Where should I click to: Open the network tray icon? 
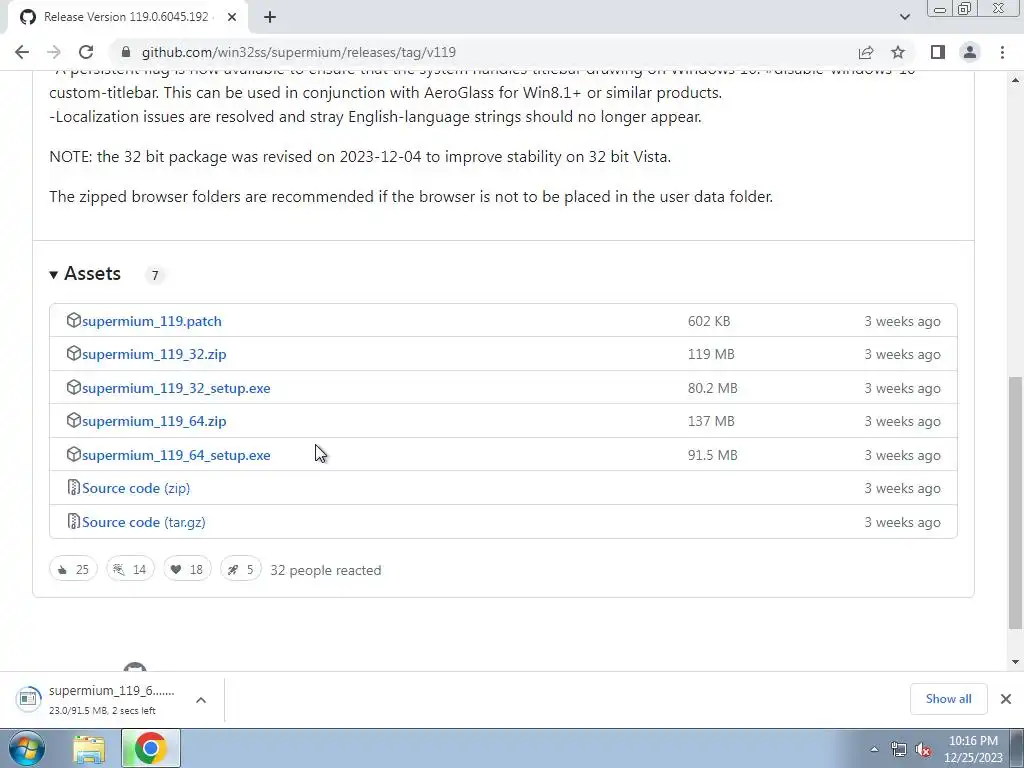point(899,750)
